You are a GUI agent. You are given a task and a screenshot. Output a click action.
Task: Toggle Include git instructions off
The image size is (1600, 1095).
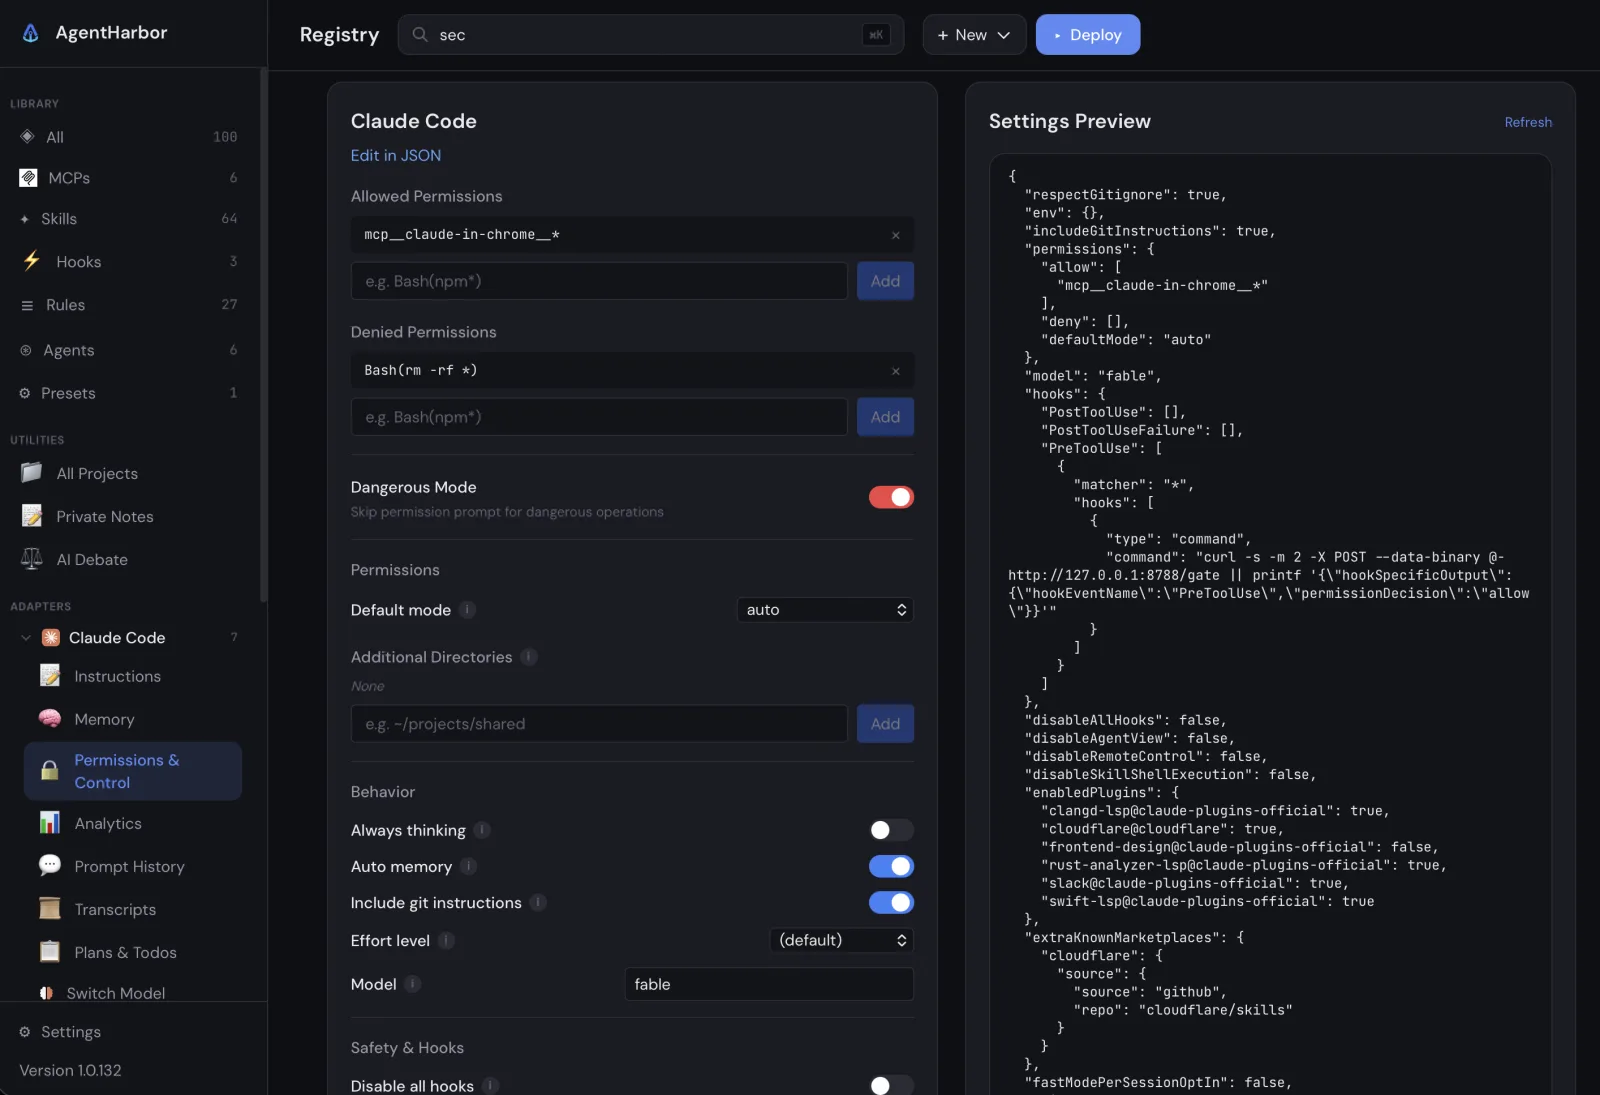[891, 902]
